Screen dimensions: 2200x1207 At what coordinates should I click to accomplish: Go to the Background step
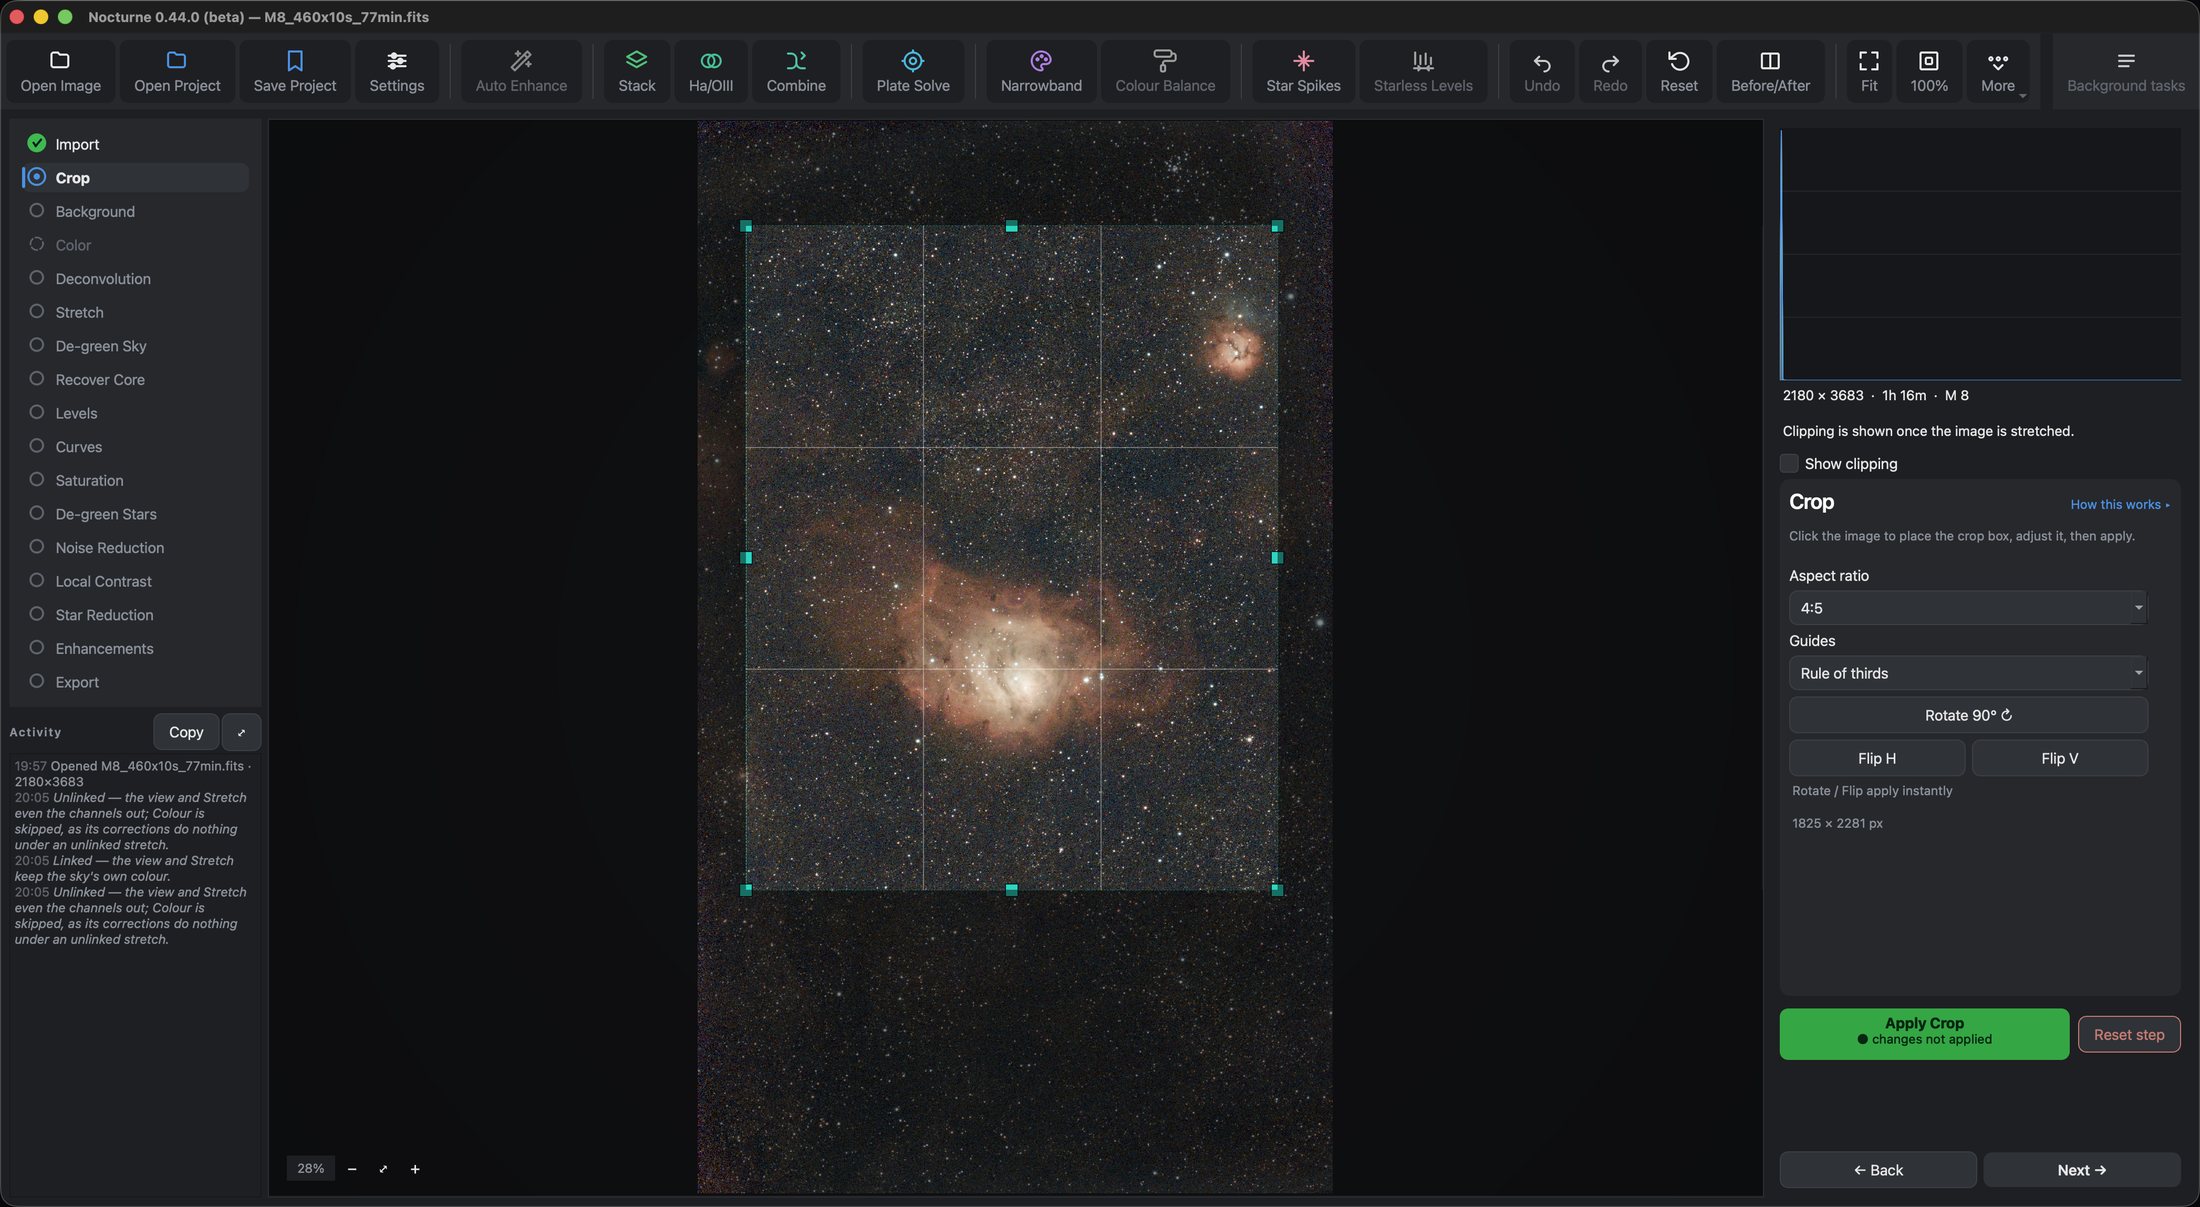135,211
